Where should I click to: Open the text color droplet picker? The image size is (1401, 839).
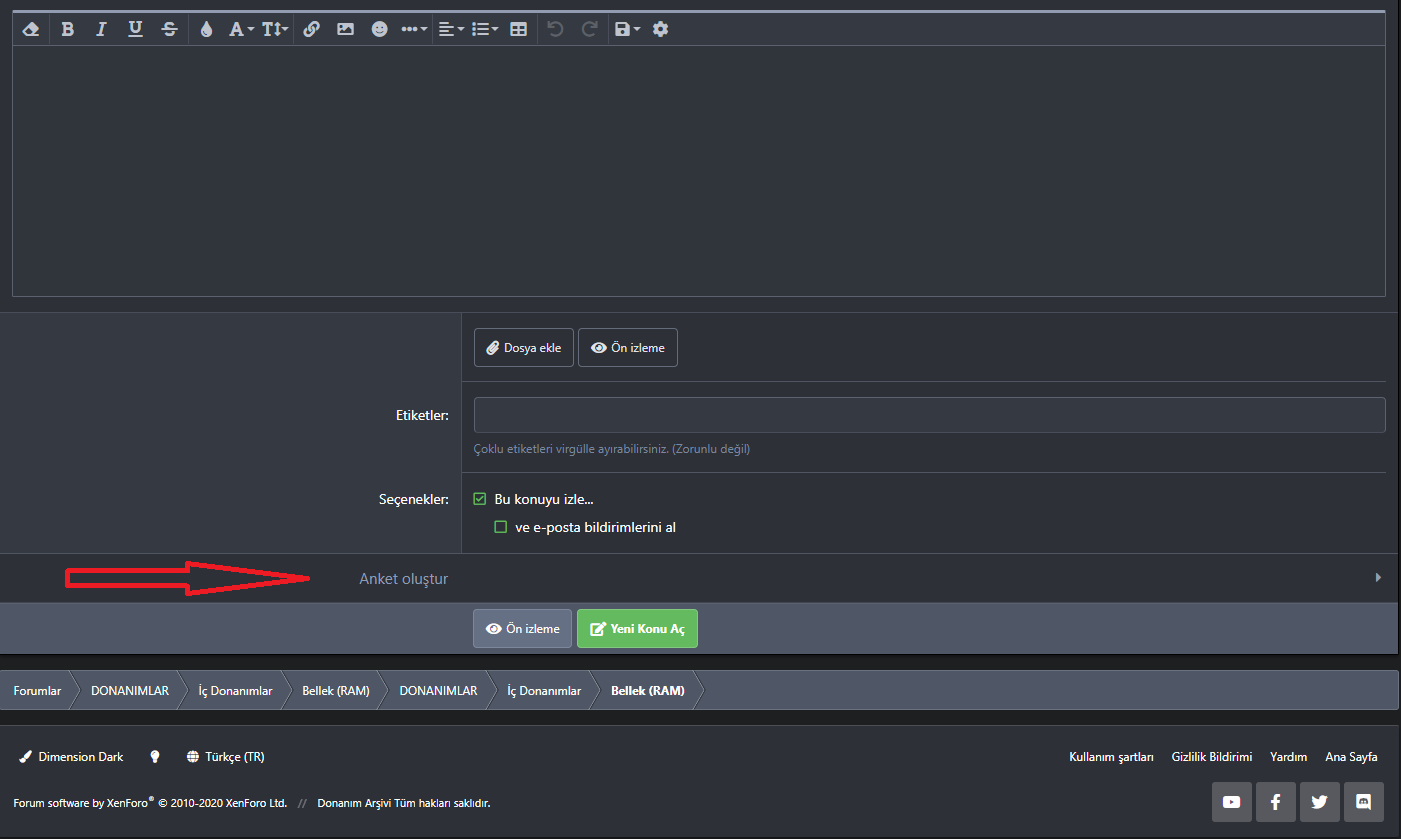pyautogui.click(x=206, y=29)
